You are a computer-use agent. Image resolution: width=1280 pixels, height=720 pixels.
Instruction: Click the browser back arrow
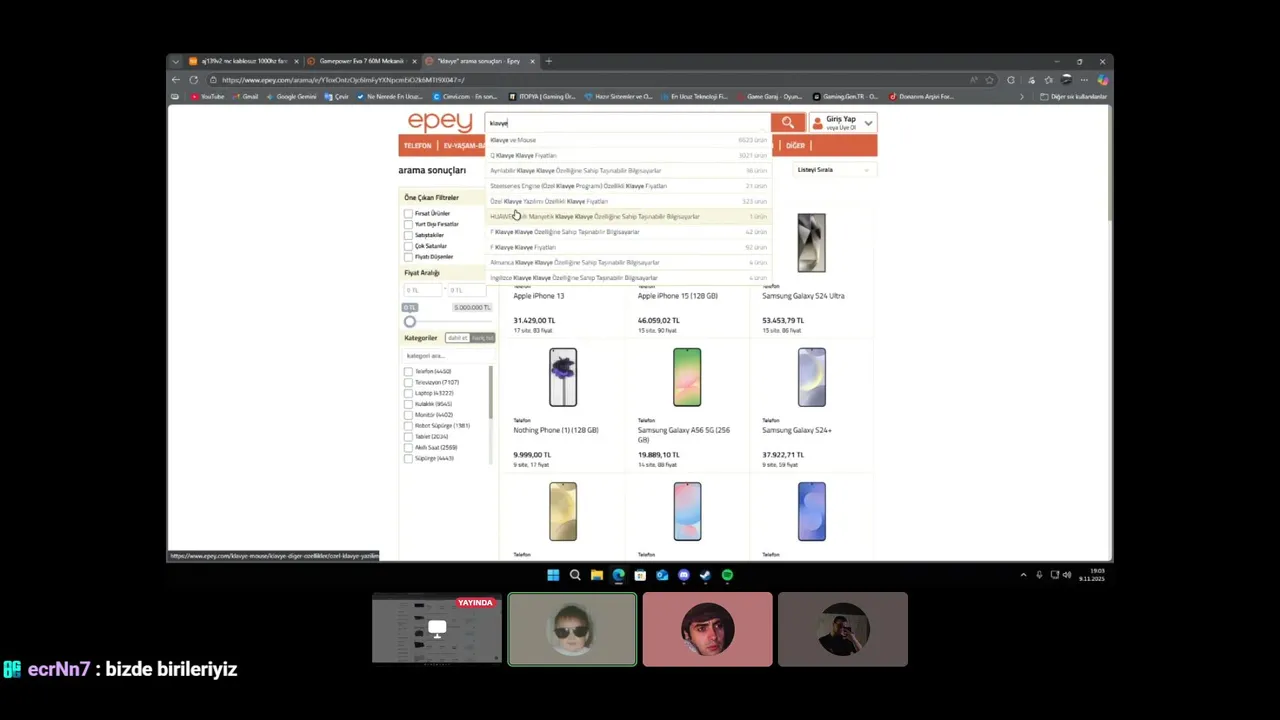(176, 80)
